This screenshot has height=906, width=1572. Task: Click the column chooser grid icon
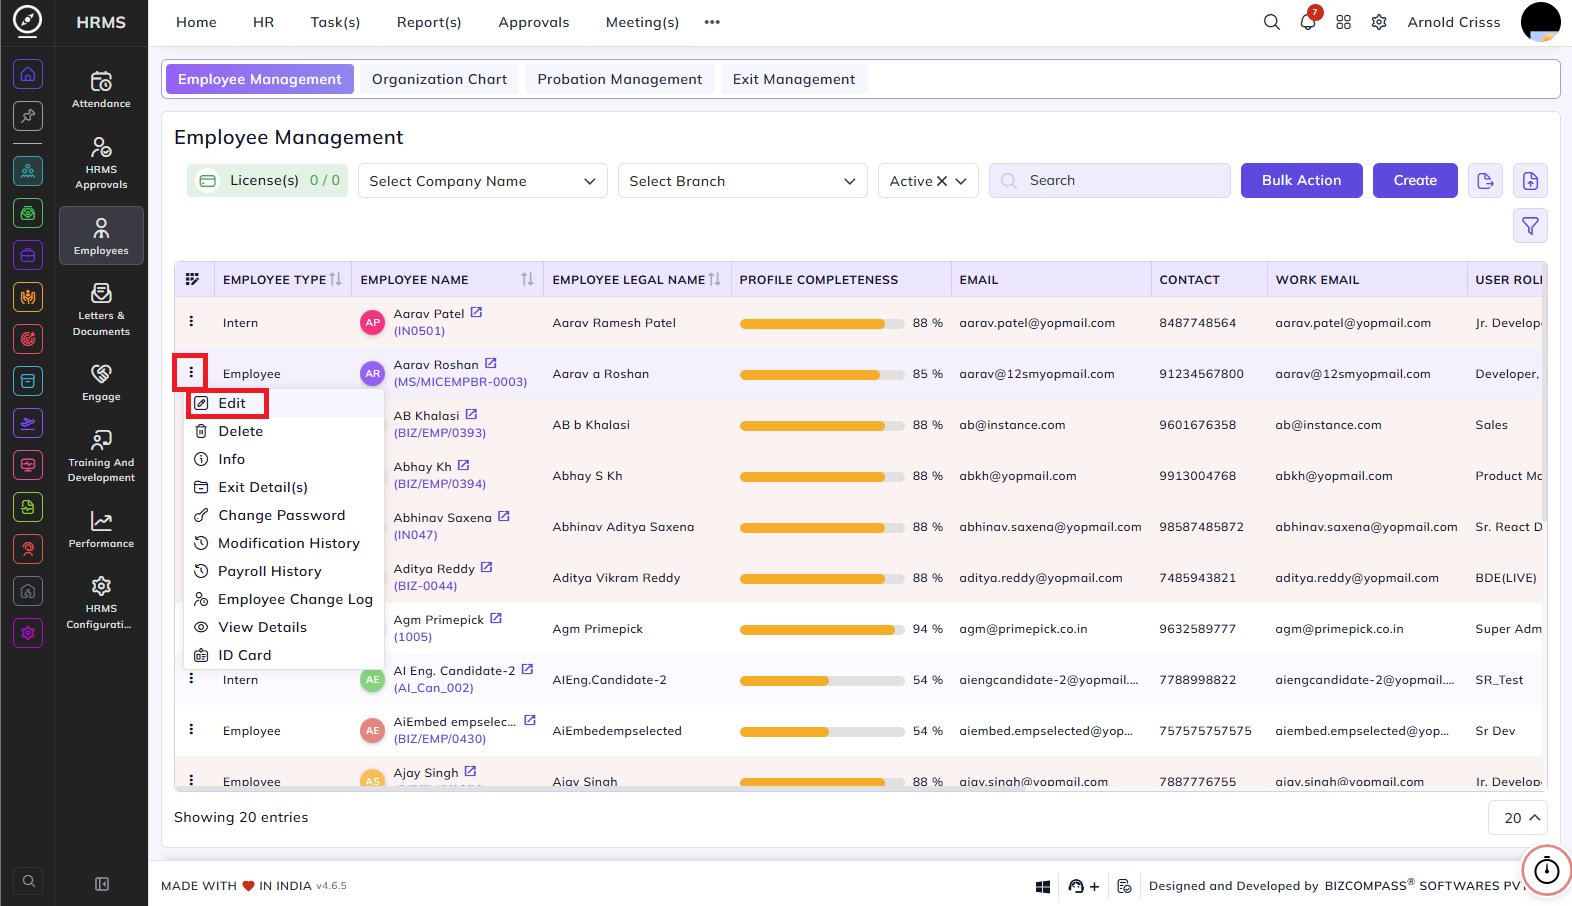tap(192, 279)
